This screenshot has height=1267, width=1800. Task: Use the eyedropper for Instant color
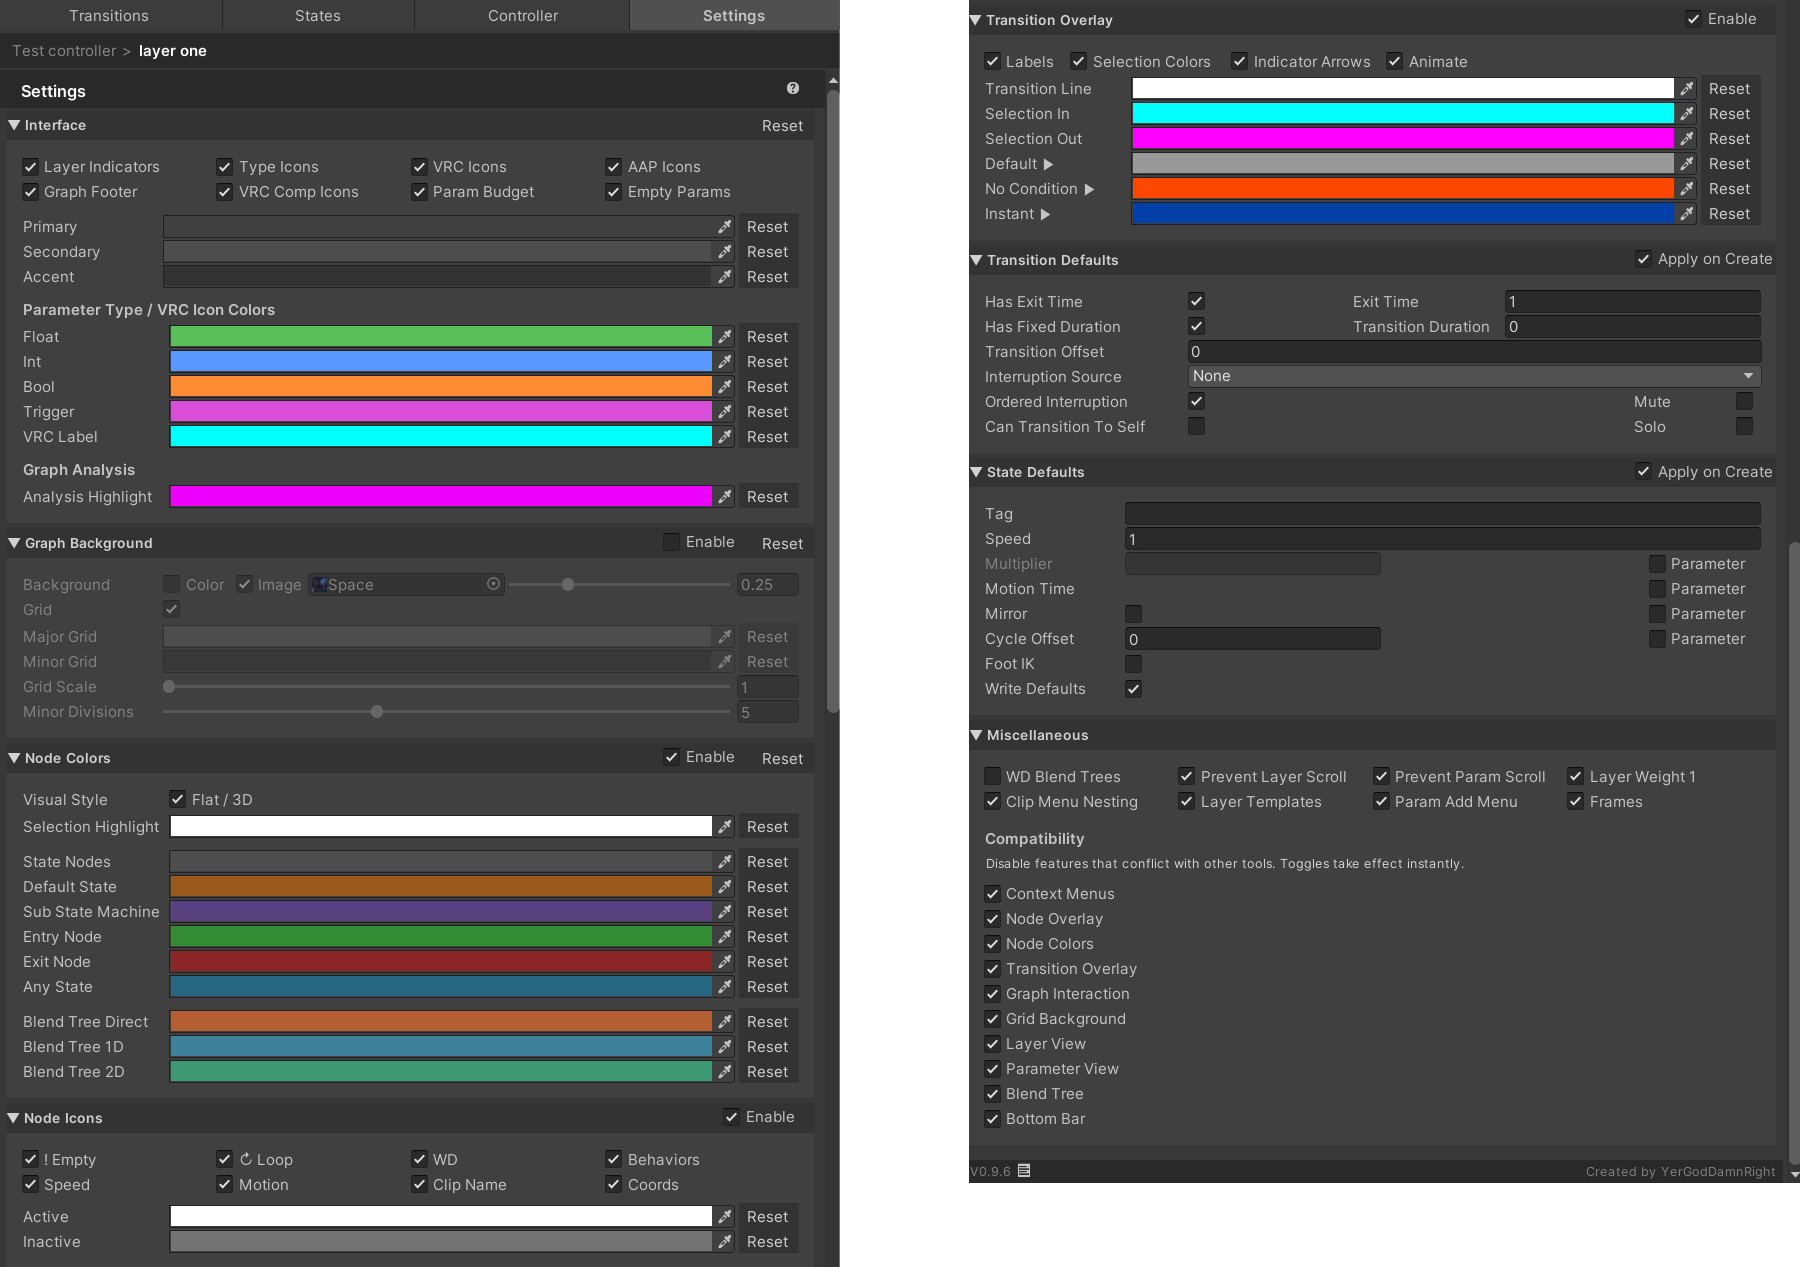[1687, 214]
